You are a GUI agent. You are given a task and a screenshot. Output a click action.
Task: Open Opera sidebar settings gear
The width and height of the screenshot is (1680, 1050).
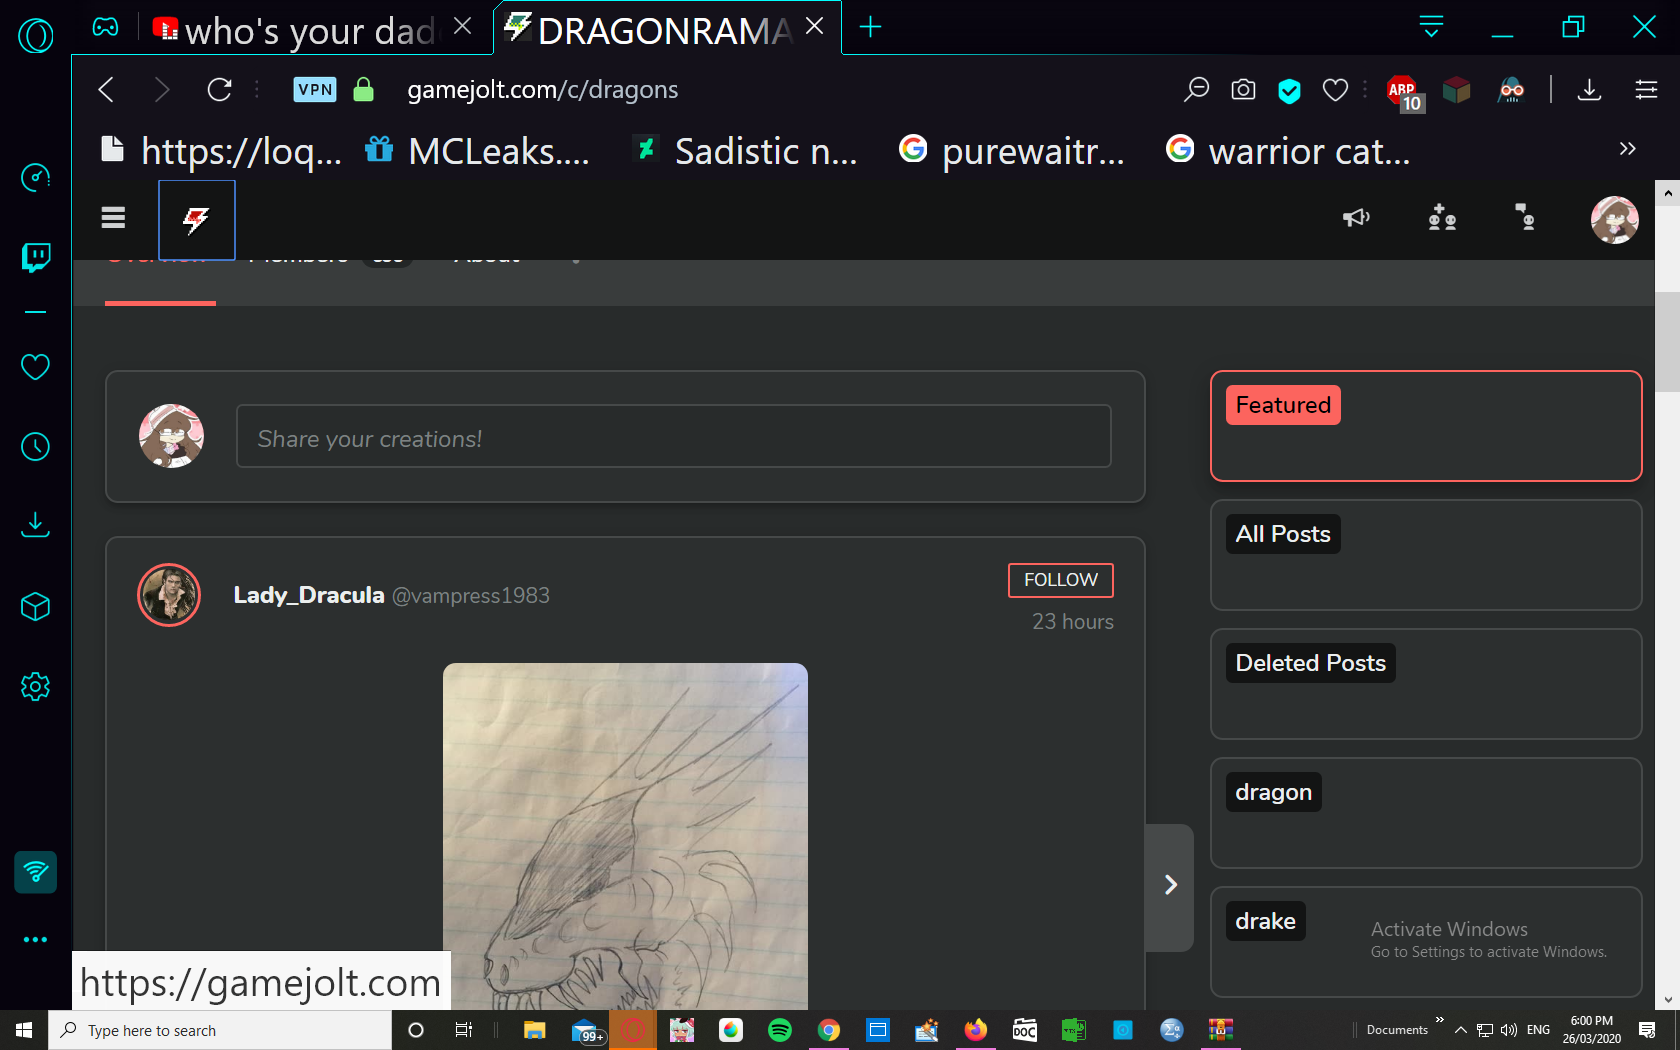(36, 687)
